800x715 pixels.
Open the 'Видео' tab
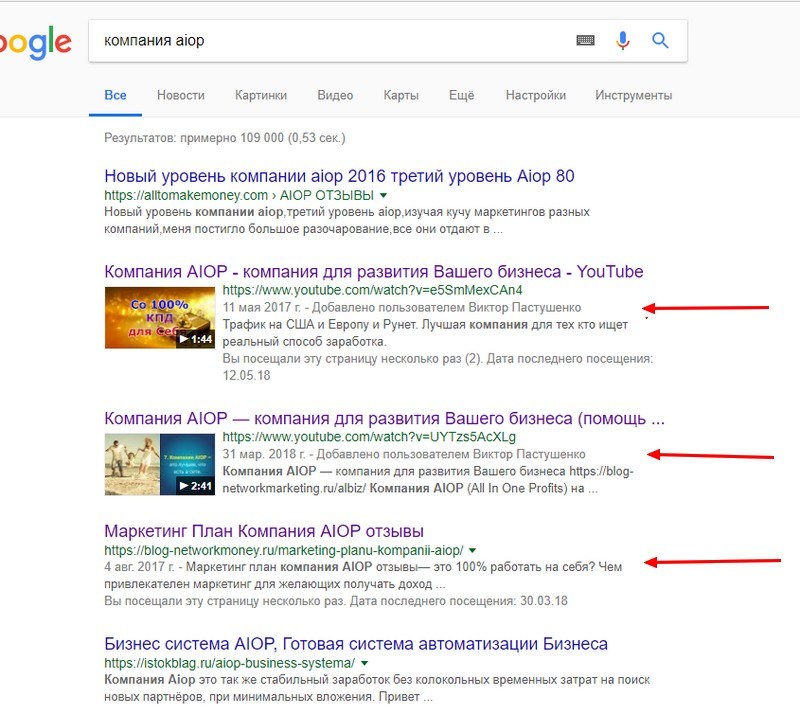(335, 95)
